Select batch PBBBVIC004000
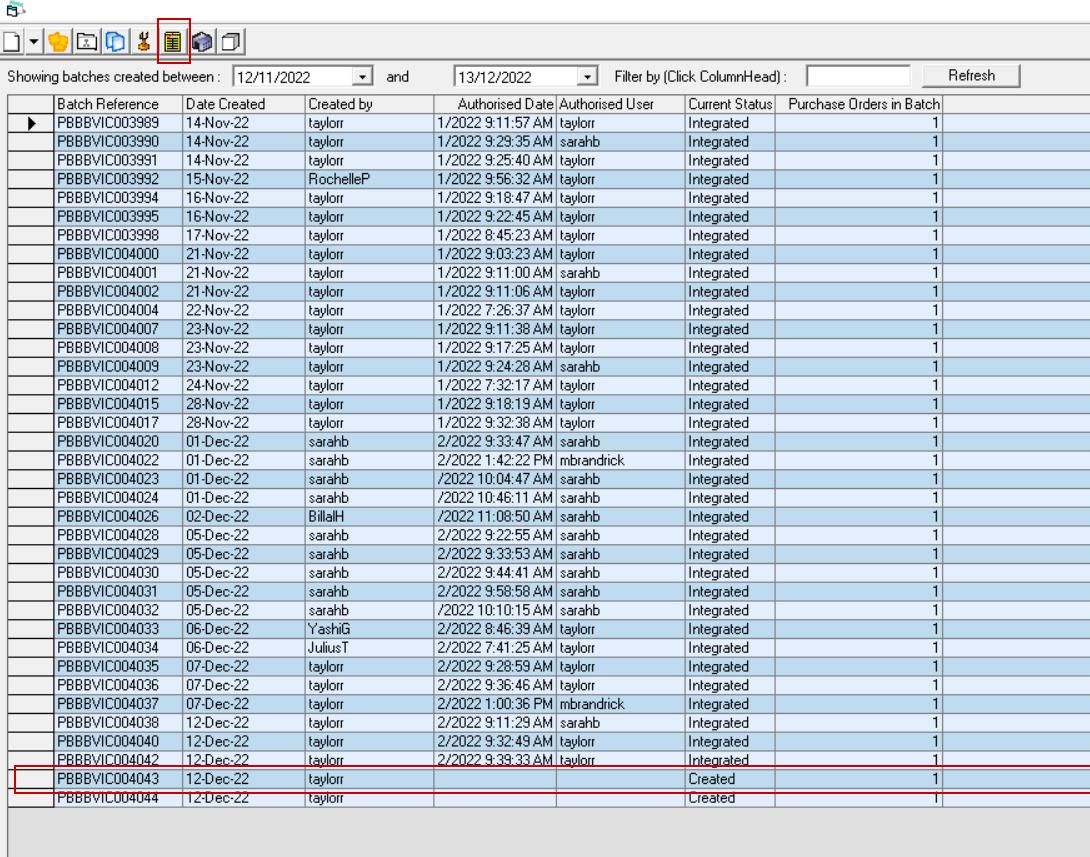 pyautogui.click(x=118, y=254)
